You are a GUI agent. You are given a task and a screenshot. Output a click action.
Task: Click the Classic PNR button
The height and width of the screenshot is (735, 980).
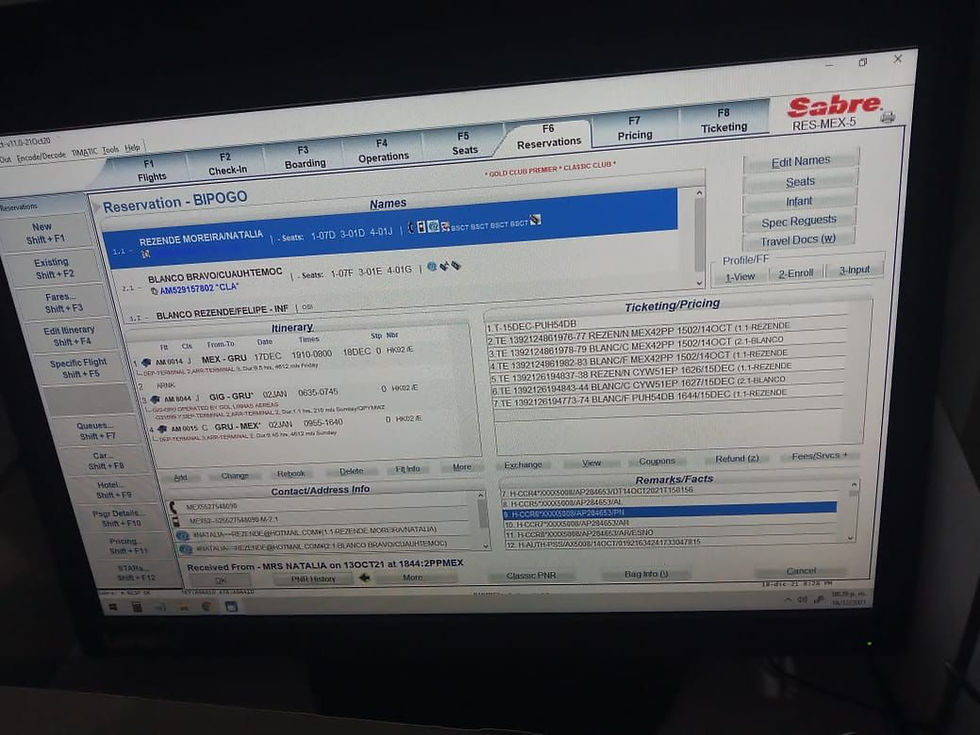[x=531, y=576]
